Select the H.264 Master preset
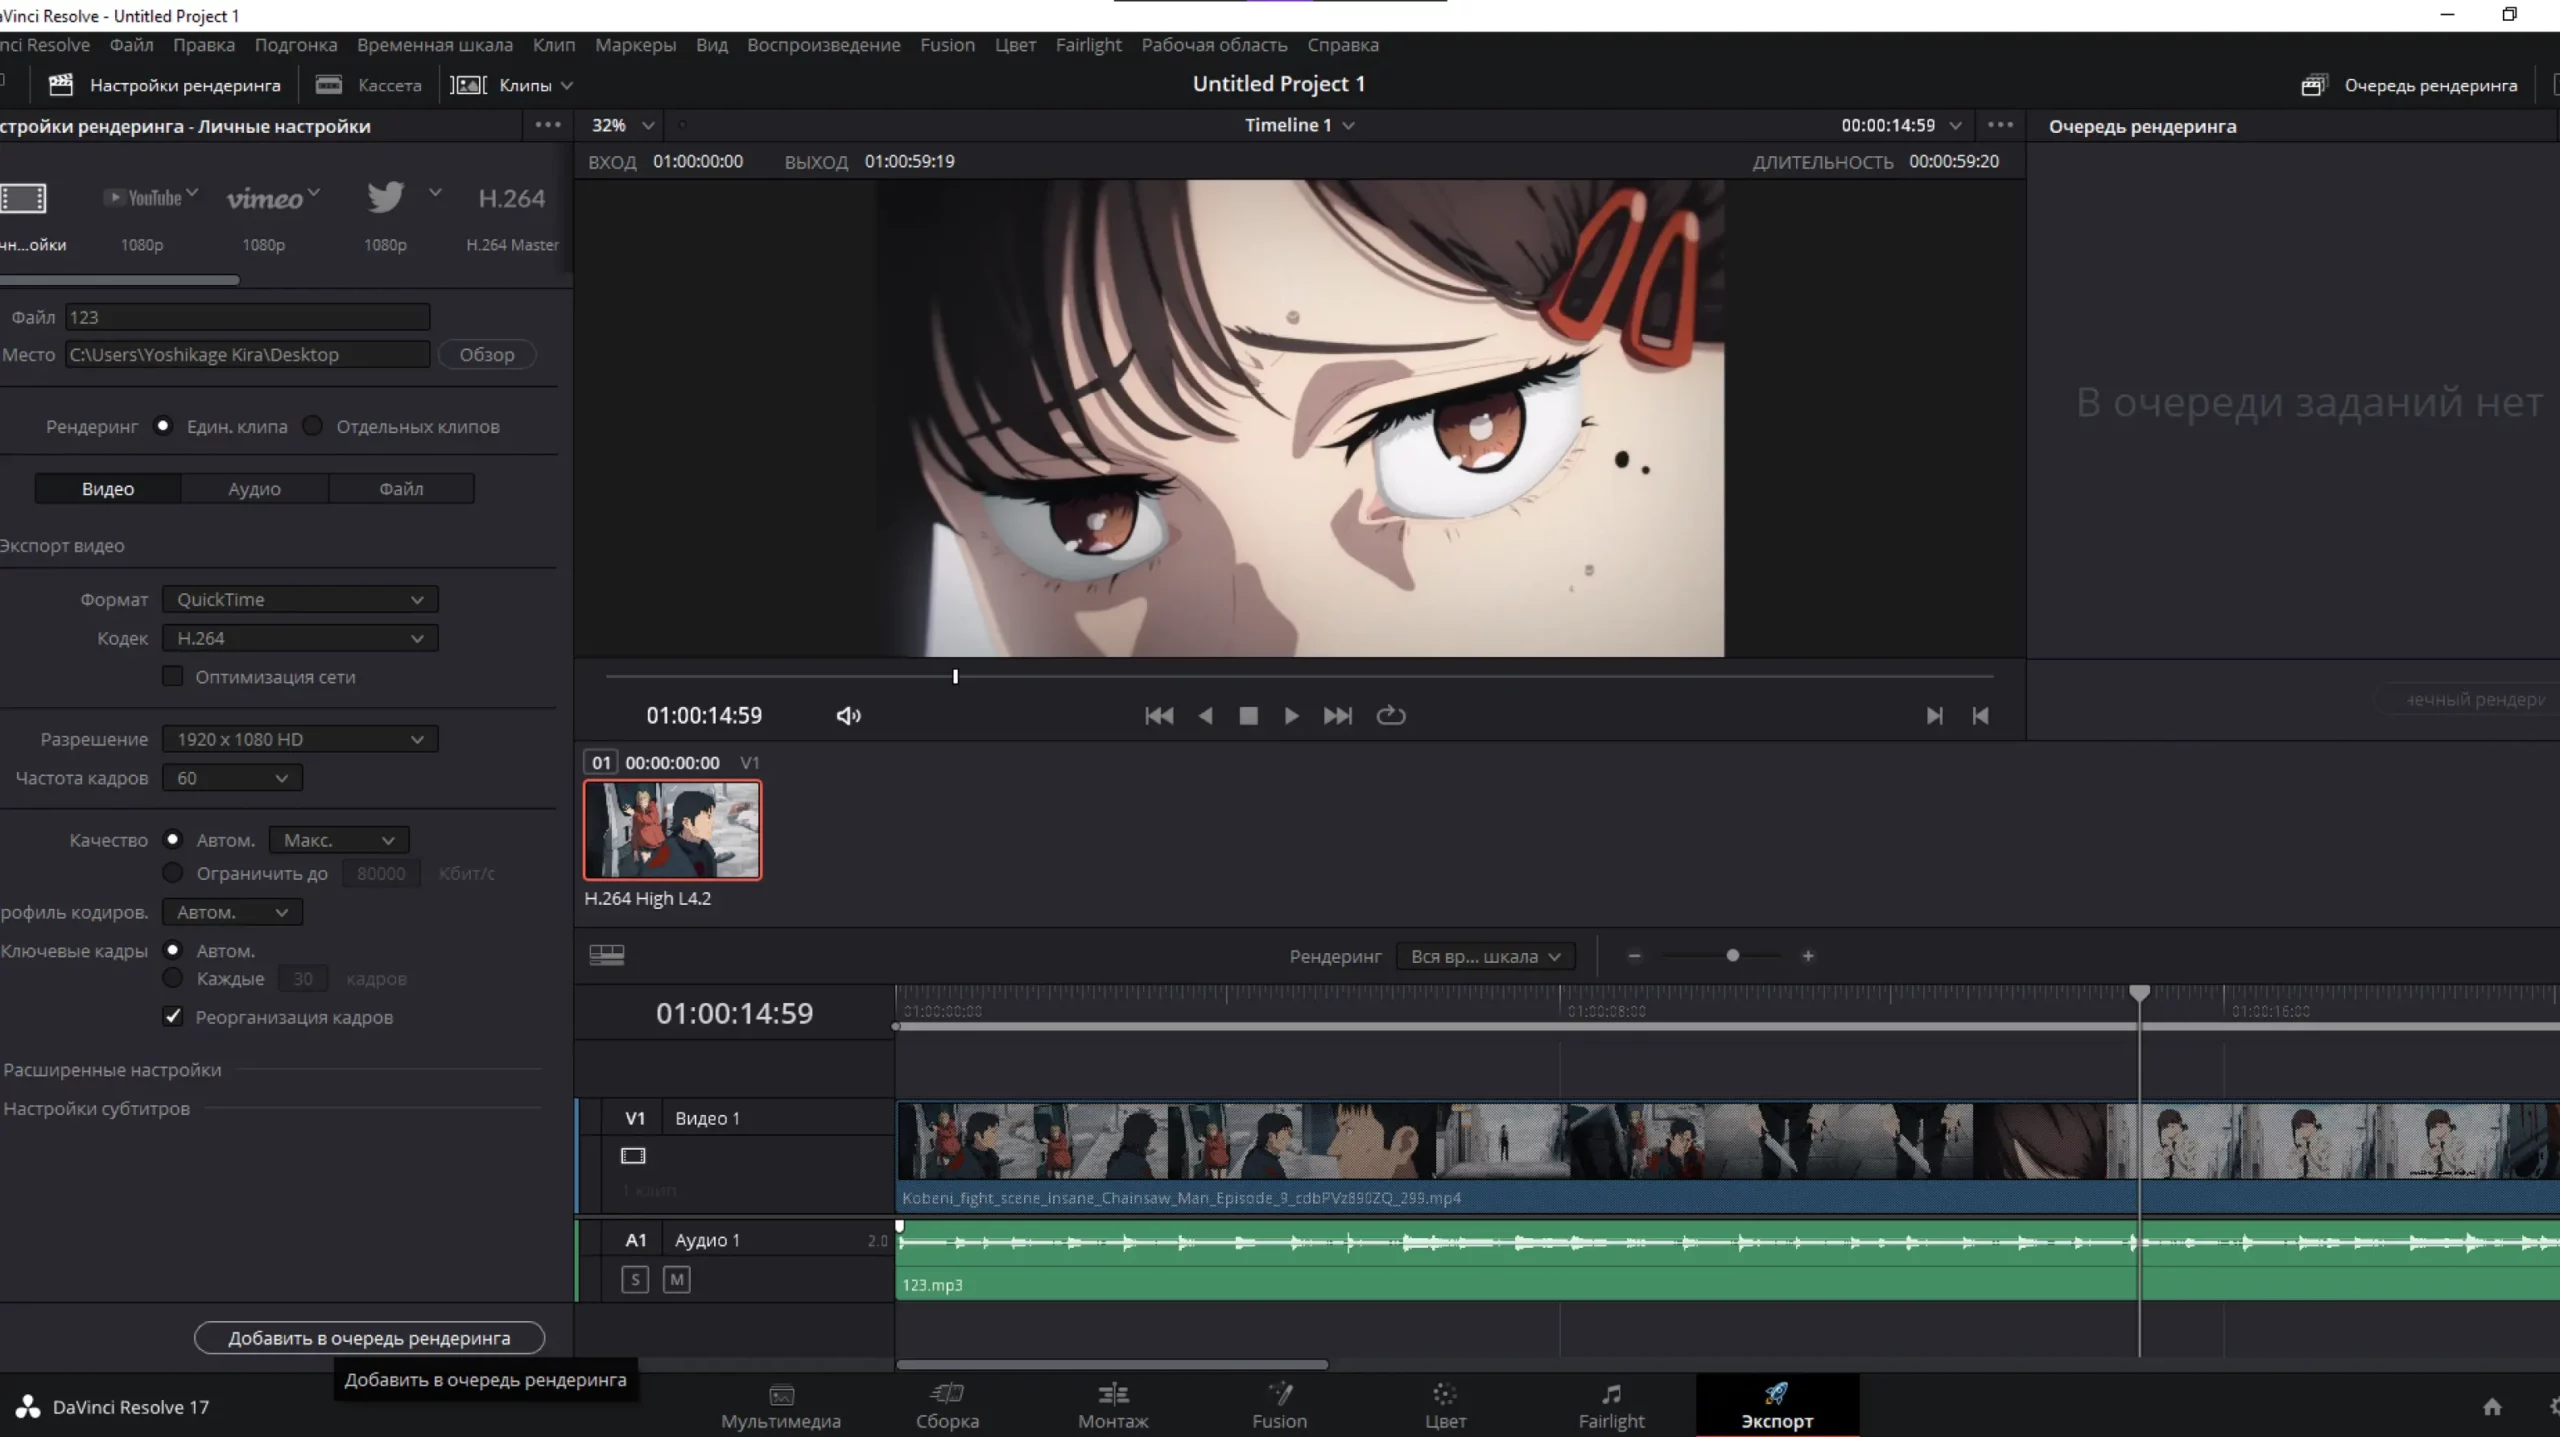This screenshot has height=1437, width=2560. 512,215
